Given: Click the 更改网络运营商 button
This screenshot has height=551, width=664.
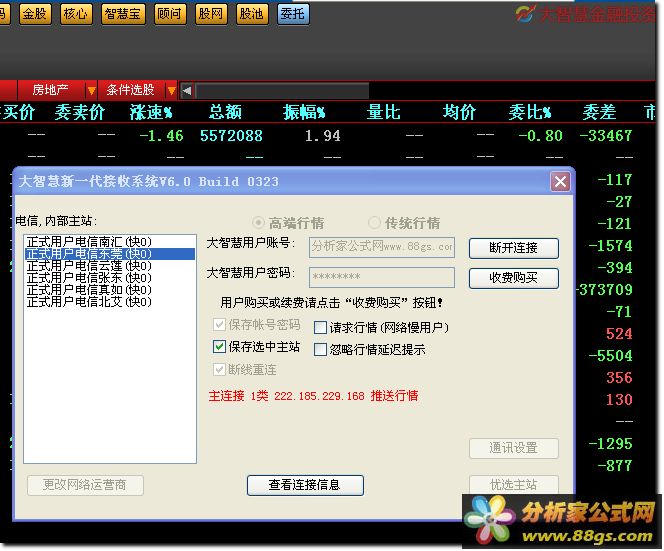Looking at the screenshot, I should (x=85, y=485).
